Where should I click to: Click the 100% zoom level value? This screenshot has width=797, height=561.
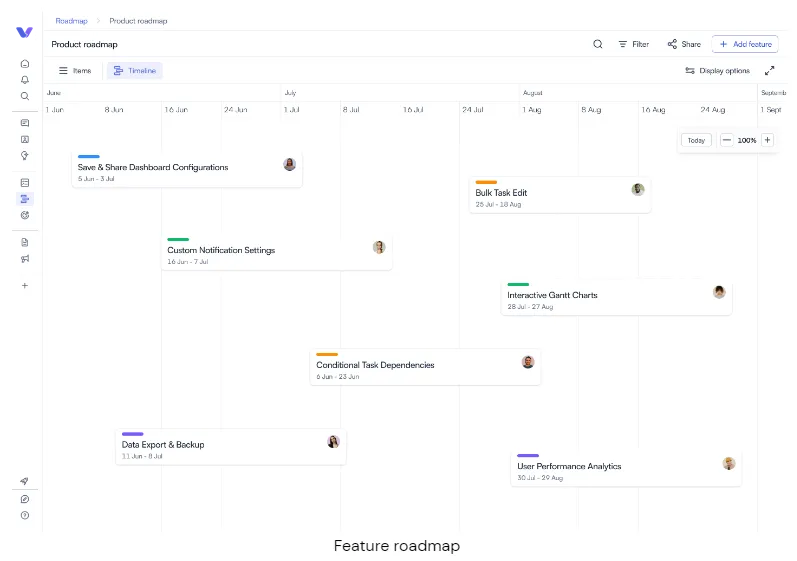click(x=747, y=140)
